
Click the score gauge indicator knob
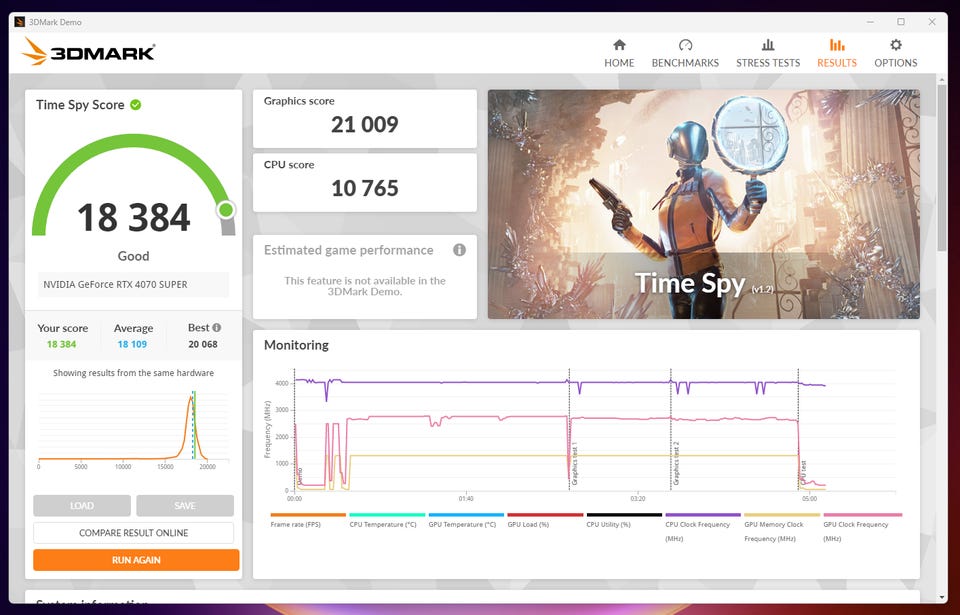[x=226, y=210]
